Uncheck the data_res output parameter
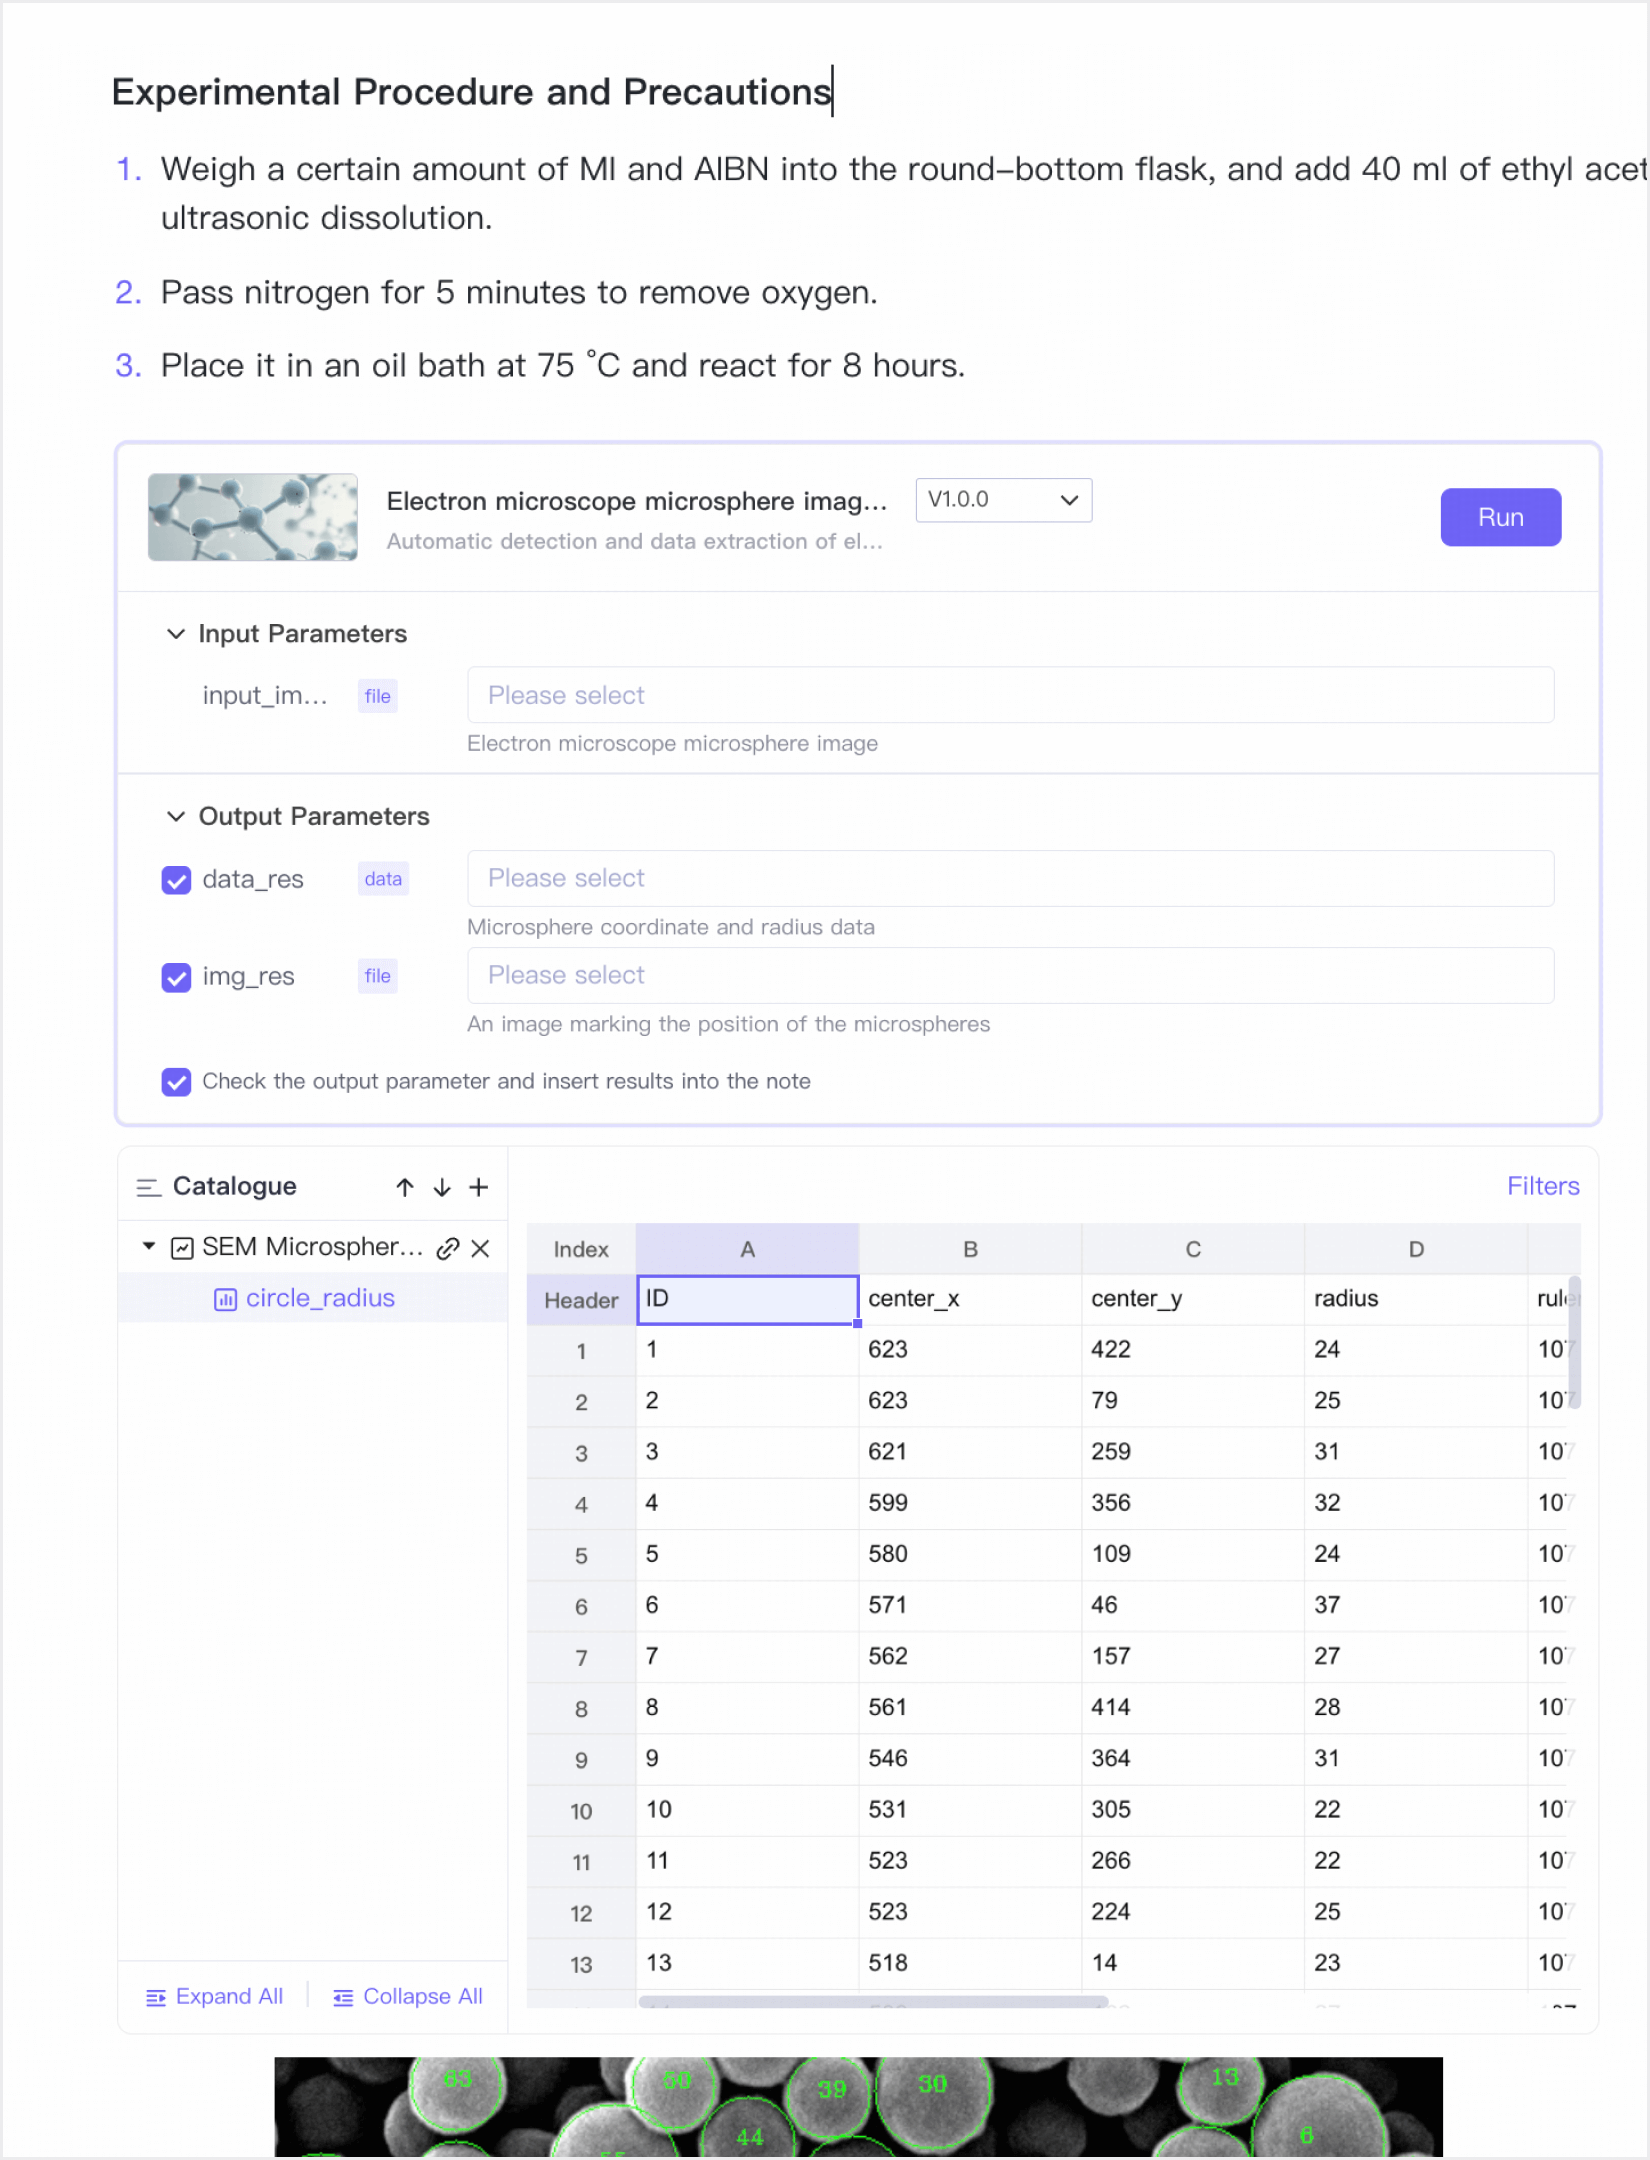Image resolution: width=1650 pixels, height=2160 pixels. pyautogui.click(x=177, y=880)
